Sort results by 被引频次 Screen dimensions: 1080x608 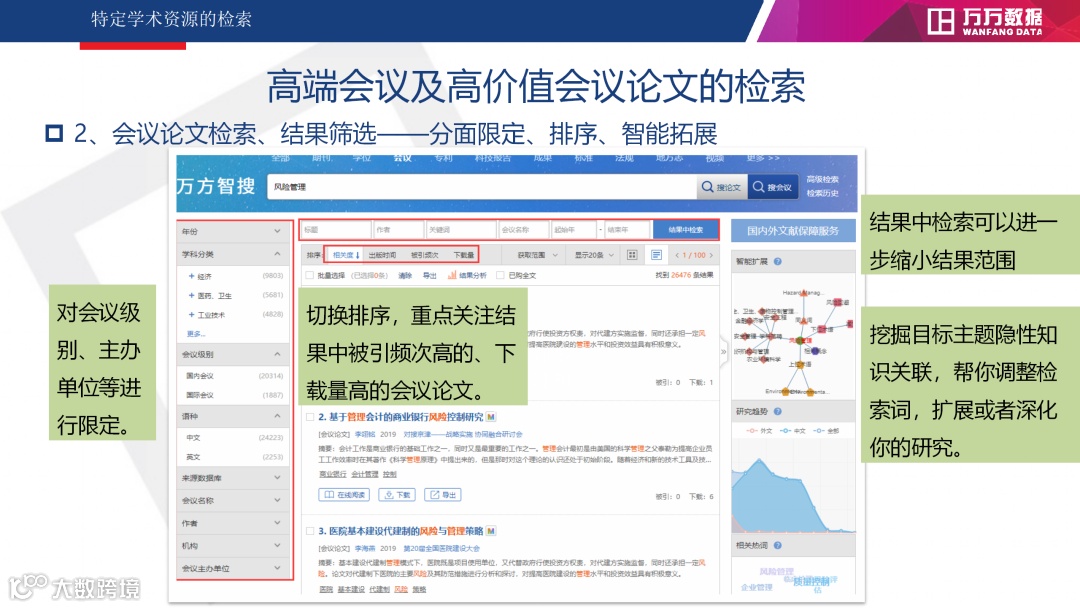pos(424,255)
